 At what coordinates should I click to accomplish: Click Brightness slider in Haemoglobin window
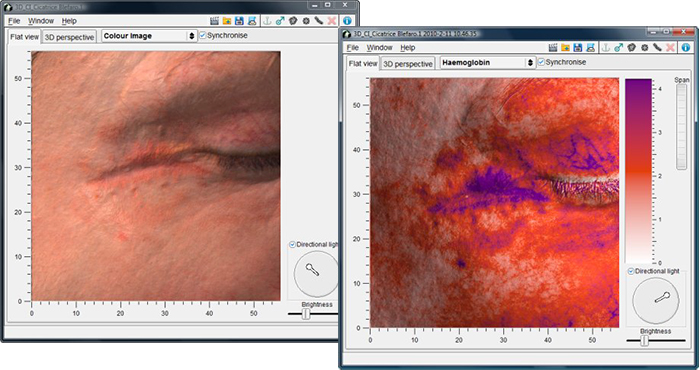655,341
